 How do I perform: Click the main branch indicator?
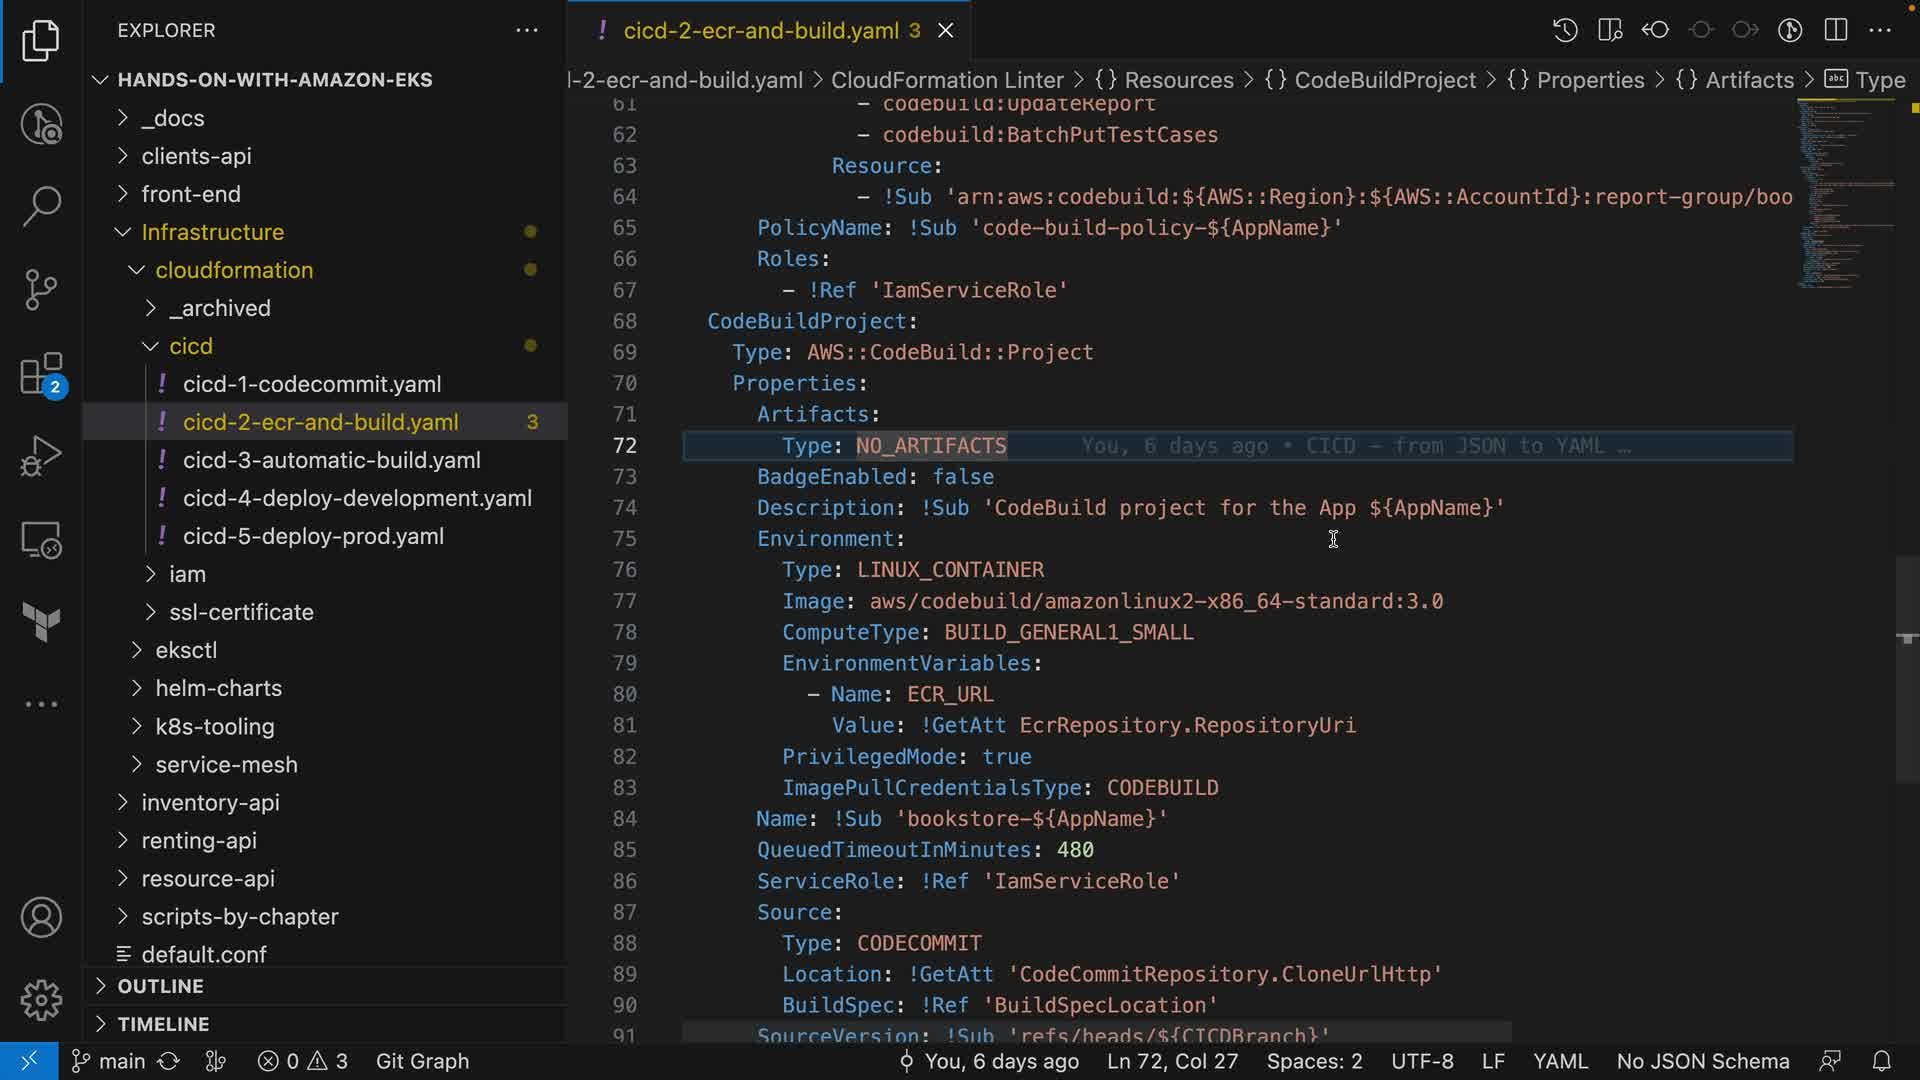(110, 1061)
